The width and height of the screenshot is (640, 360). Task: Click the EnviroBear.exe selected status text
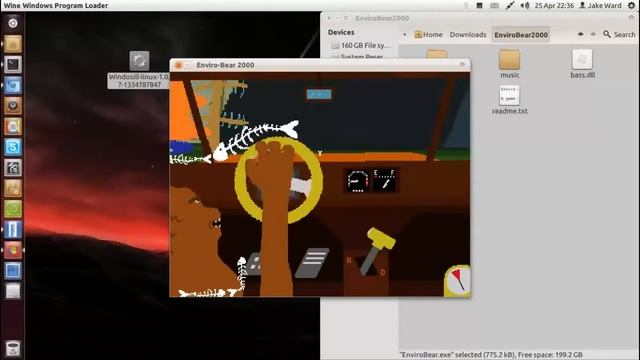tap(491, 355)
